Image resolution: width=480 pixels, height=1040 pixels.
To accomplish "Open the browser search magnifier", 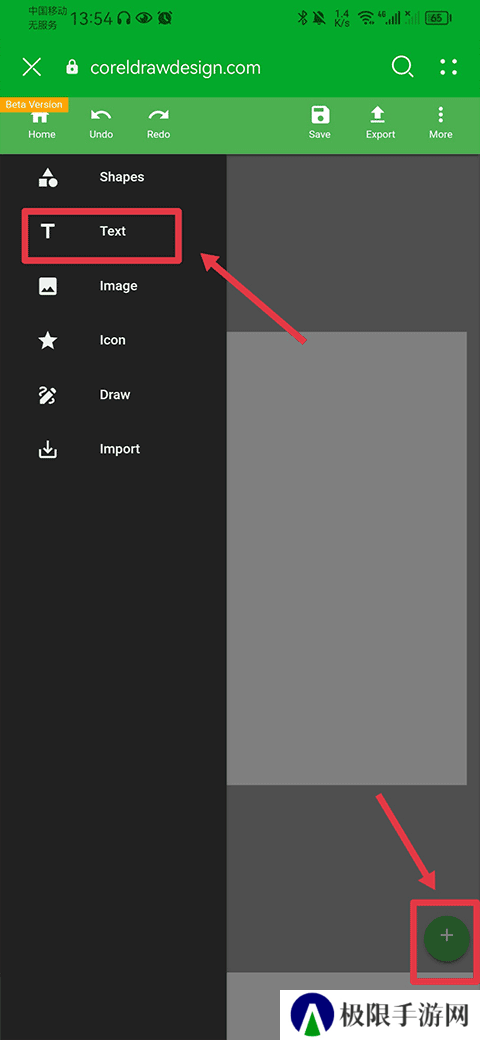I will pyautogui.click(x=402, y=67).
